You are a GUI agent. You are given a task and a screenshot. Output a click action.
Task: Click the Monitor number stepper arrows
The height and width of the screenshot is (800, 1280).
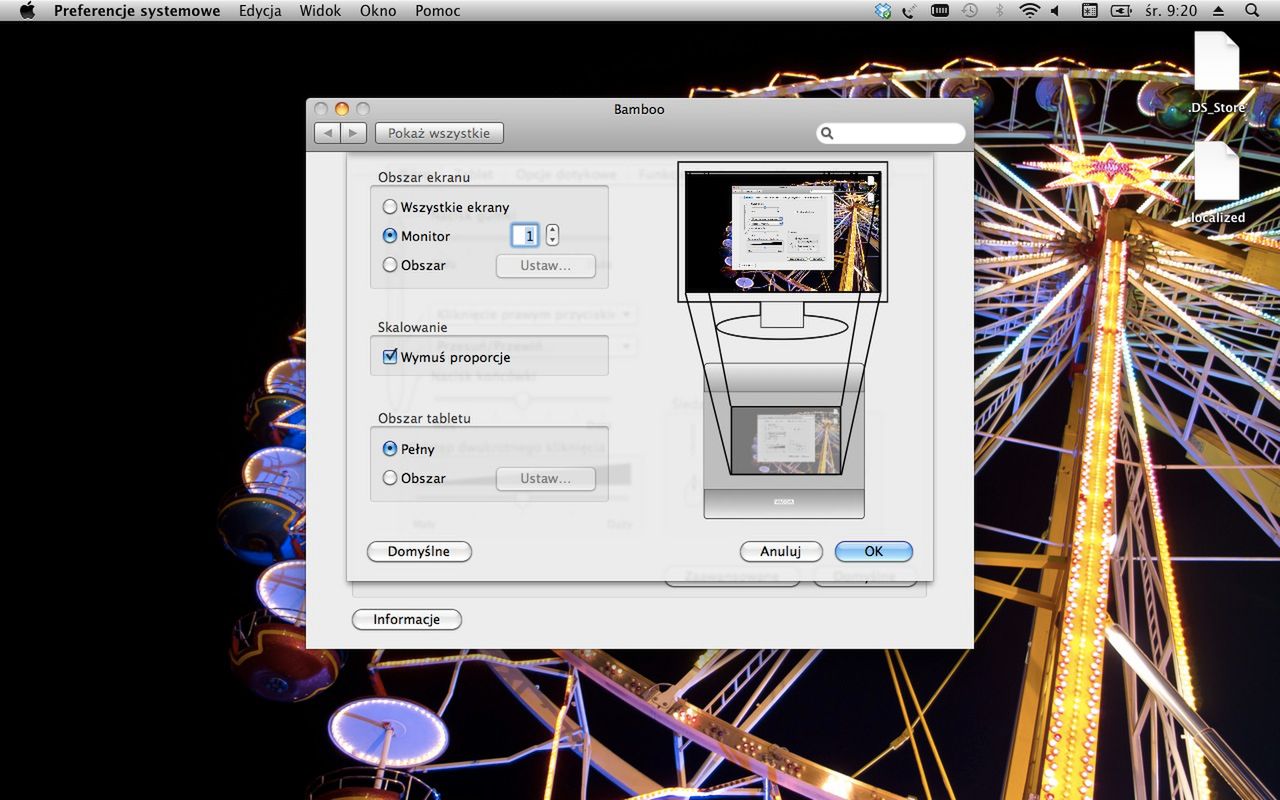[x=552, y=236]
